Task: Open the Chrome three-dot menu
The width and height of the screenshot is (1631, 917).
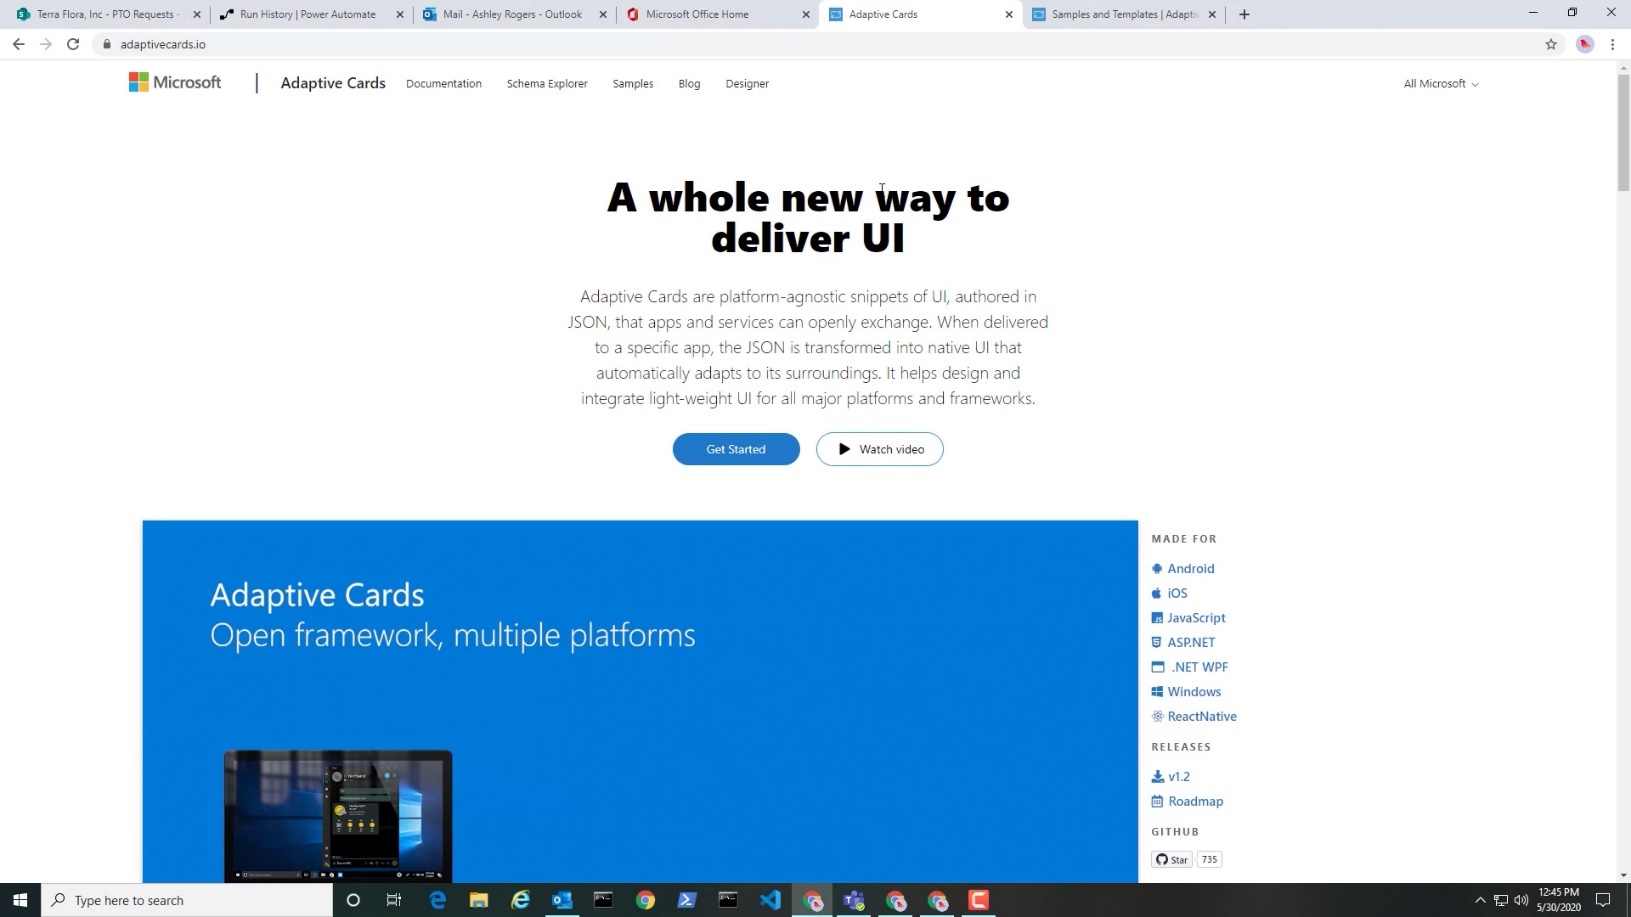Action: [x=1612, y=44]
